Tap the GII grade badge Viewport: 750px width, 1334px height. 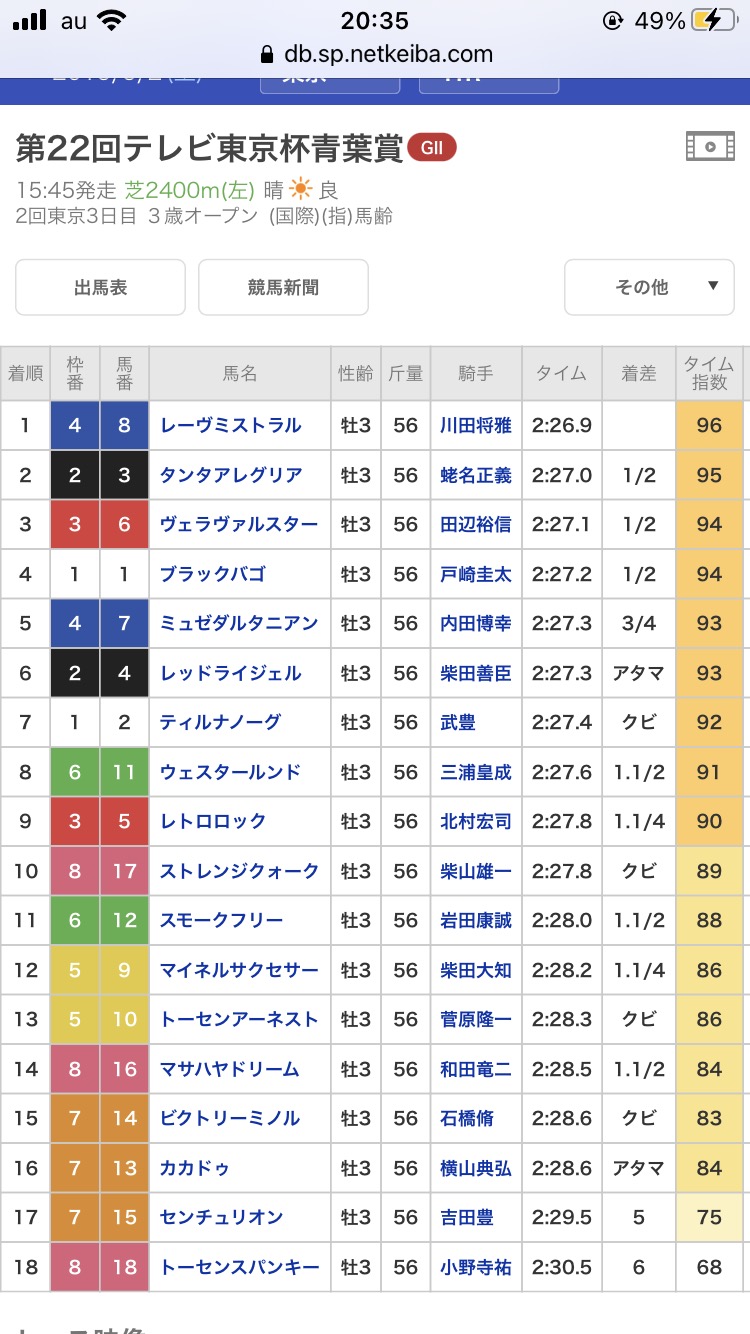click(432, 149)
